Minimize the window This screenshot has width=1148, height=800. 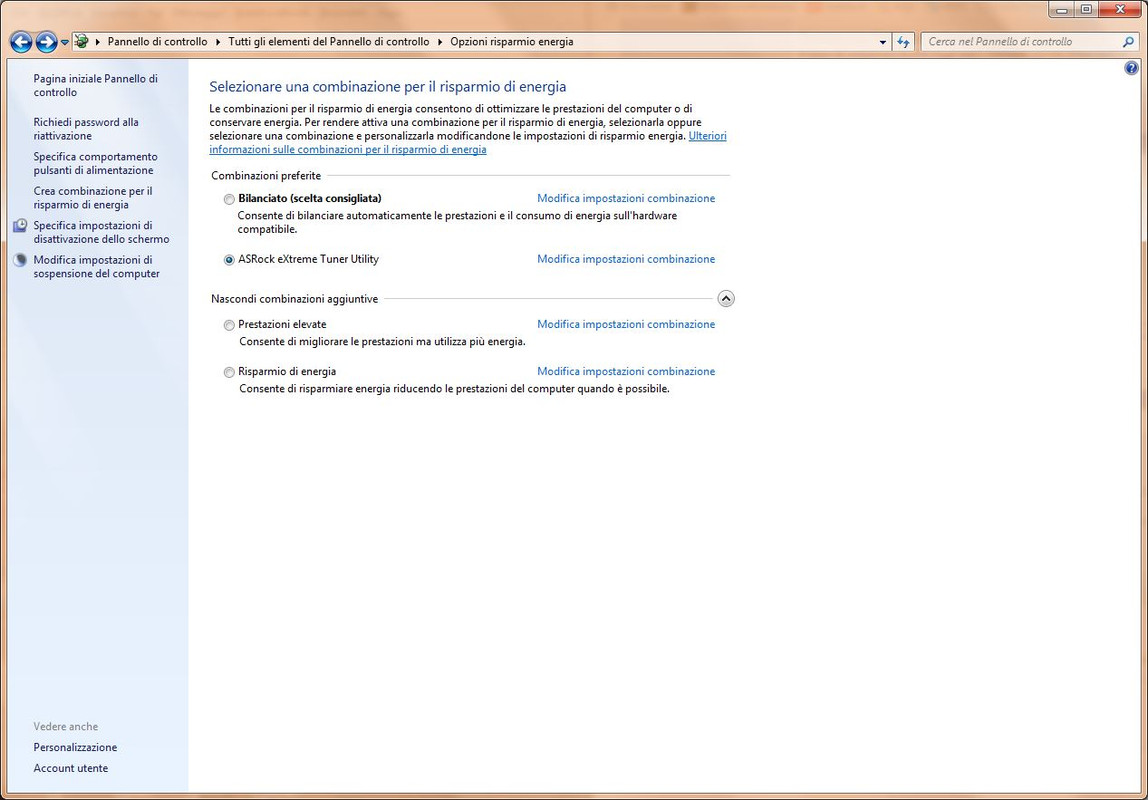[x=1062, y=10]
